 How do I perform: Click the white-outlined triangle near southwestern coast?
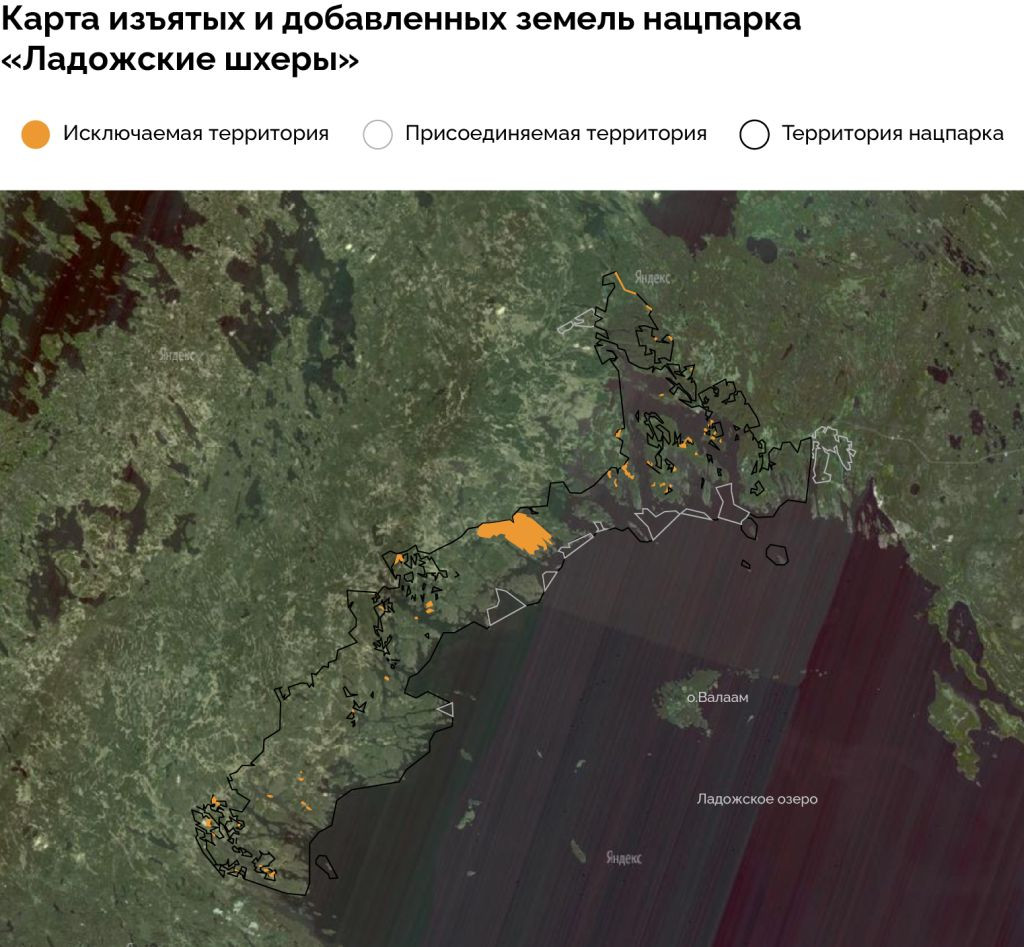click(446, 709)
